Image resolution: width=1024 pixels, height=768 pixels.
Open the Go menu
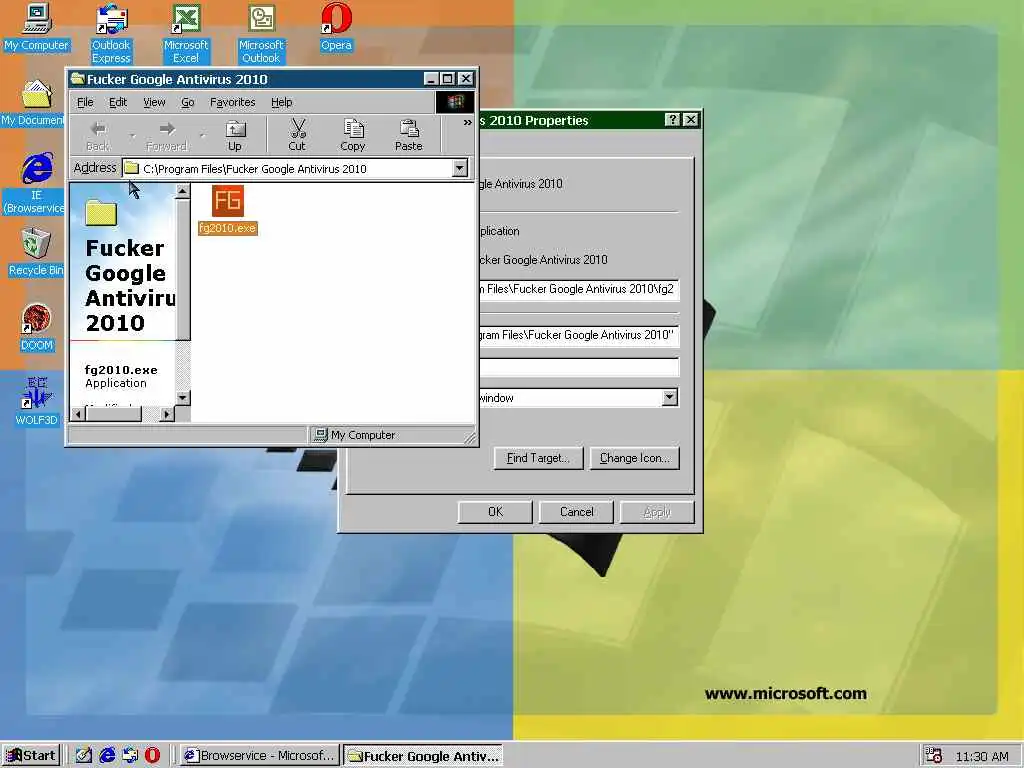pyautogui.click(x=187, y=103)
